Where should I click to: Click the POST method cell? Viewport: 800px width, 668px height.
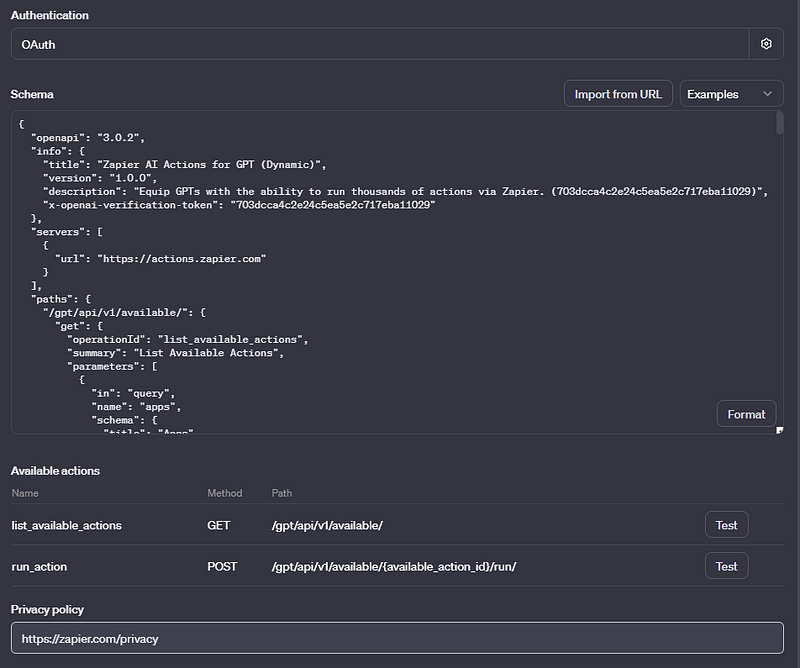(x=222, y=566)
